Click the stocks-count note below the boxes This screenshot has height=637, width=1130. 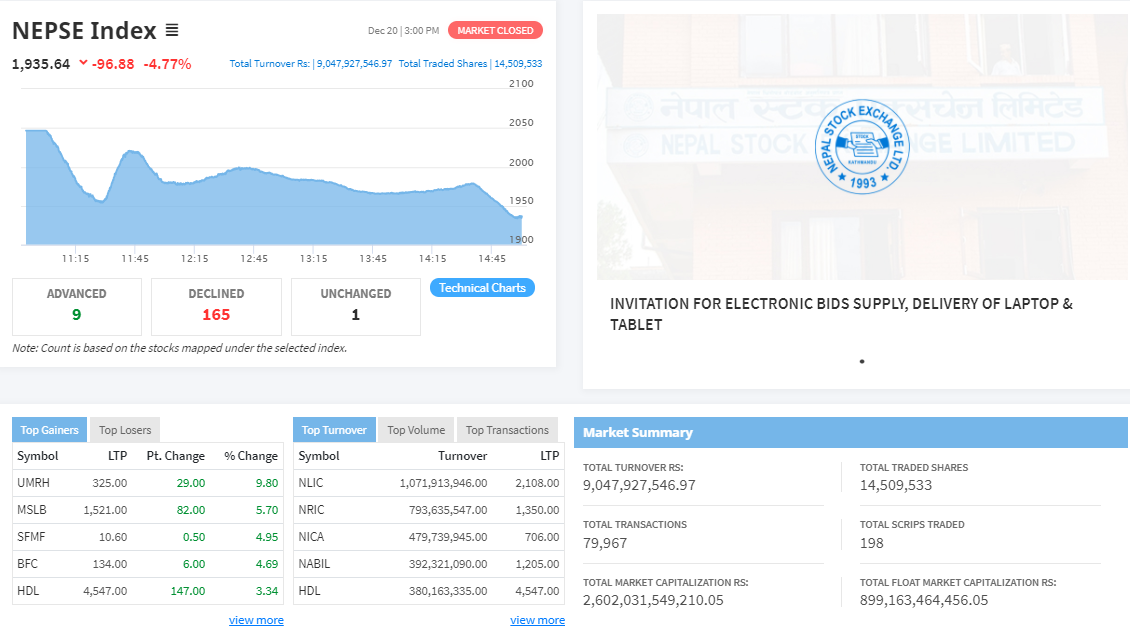[179, 348]
